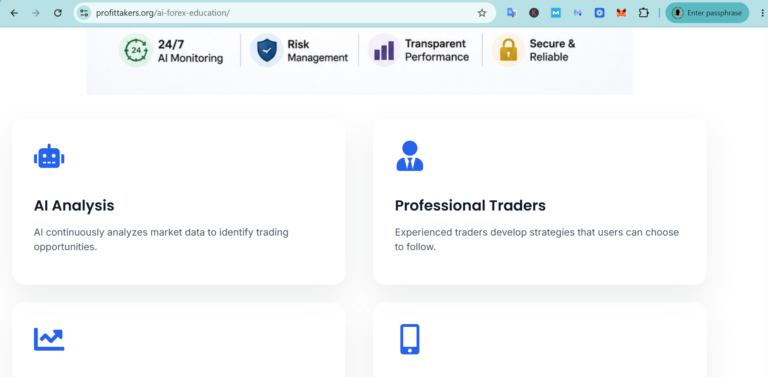Focus the address bar showing profittakers.org URL

284,13
